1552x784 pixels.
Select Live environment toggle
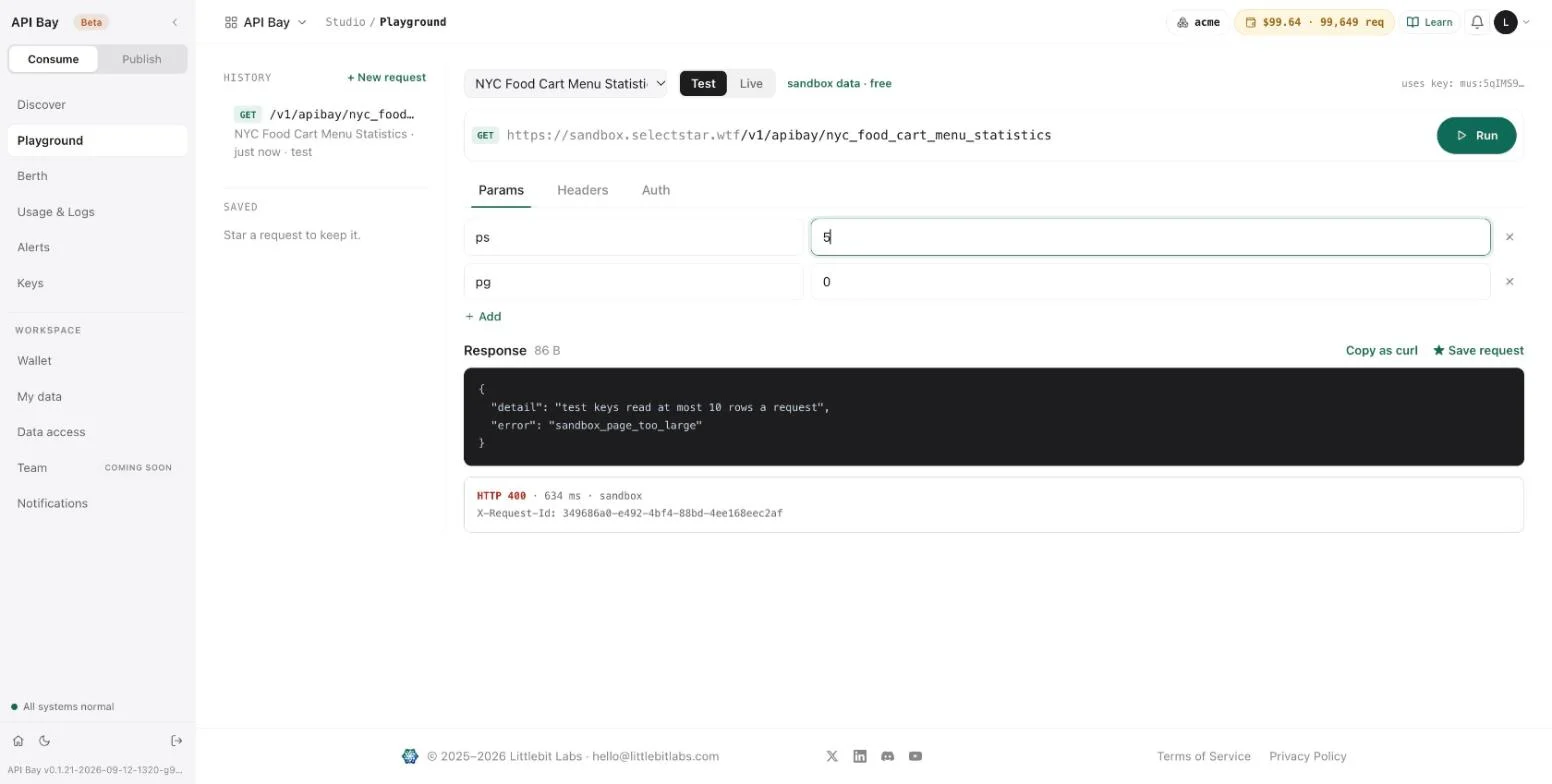(x=751, y=83)
